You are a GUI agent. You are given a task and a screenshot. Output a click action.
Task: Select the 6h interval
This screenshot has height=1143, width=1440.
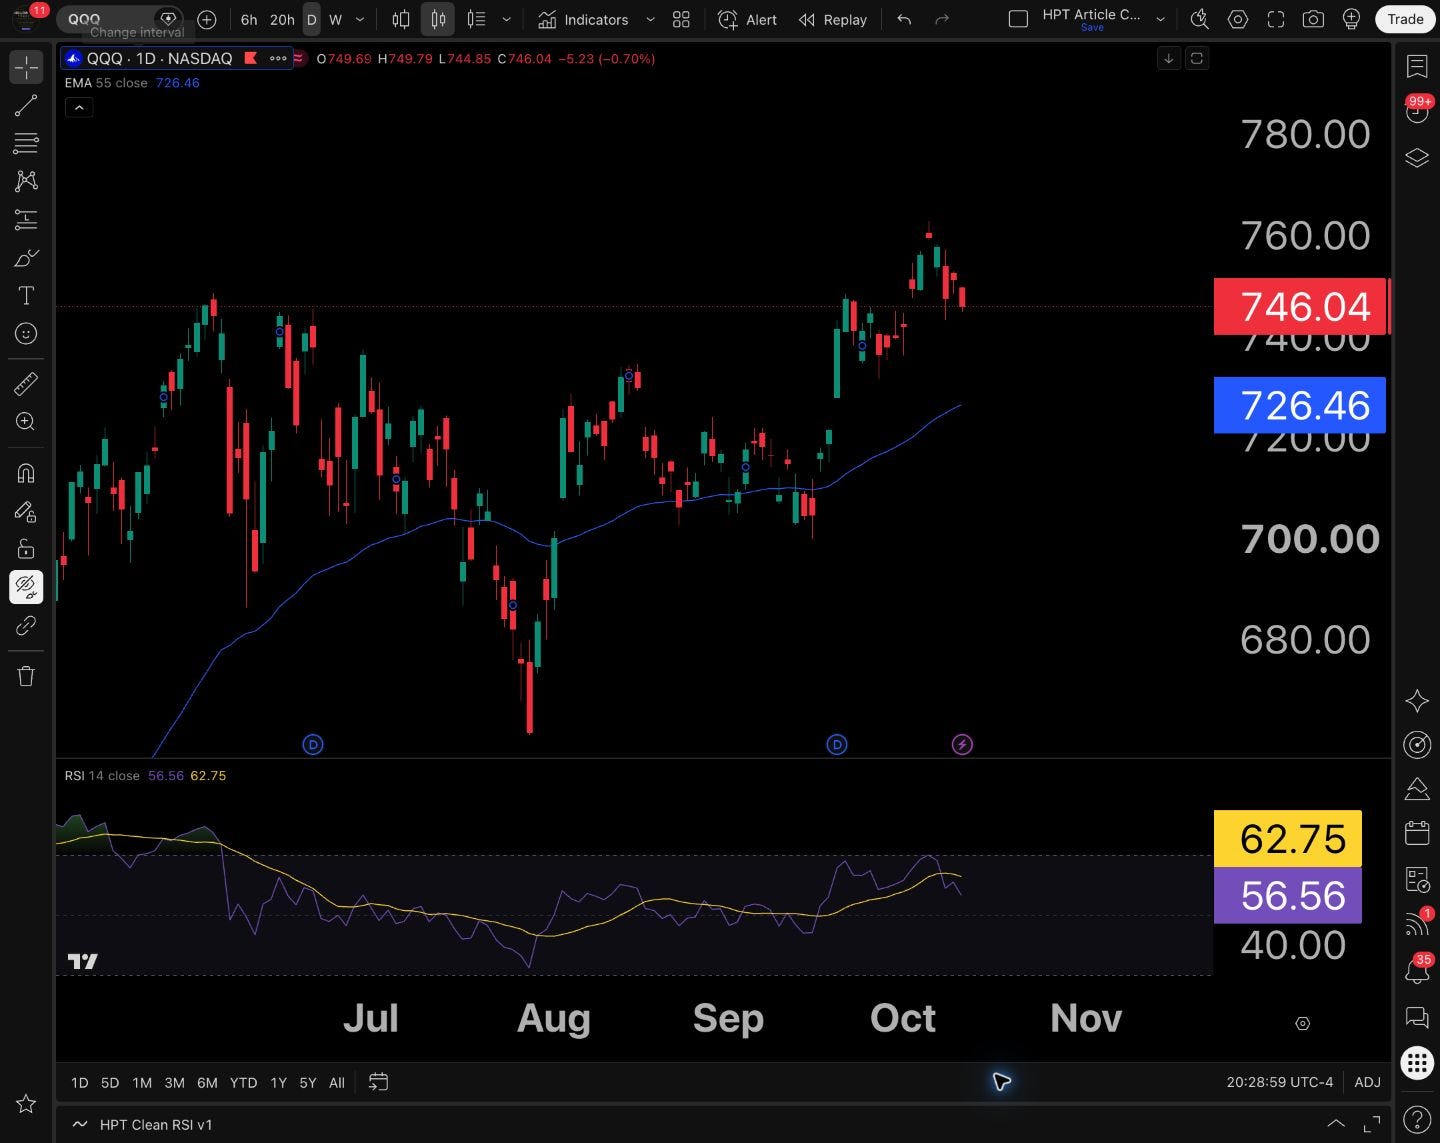[x=249, y=19]
